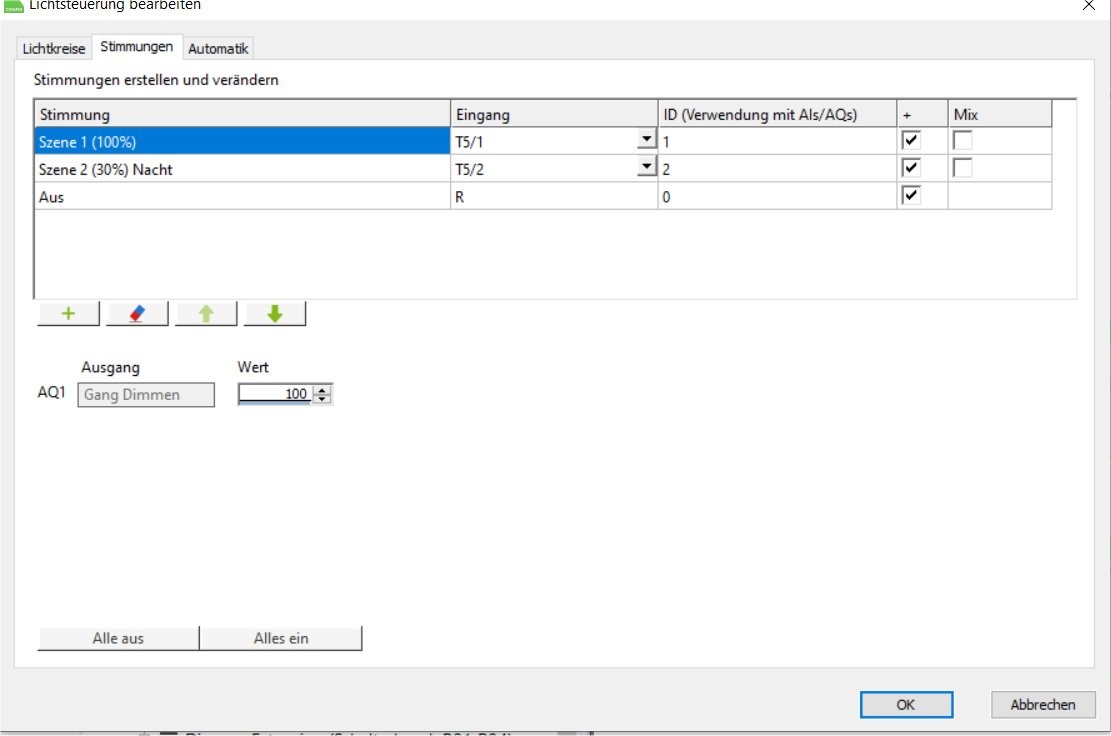Enable Mix for Szene 1 (100%)
Screen dimensions: 1111x736
pos(962,140)
